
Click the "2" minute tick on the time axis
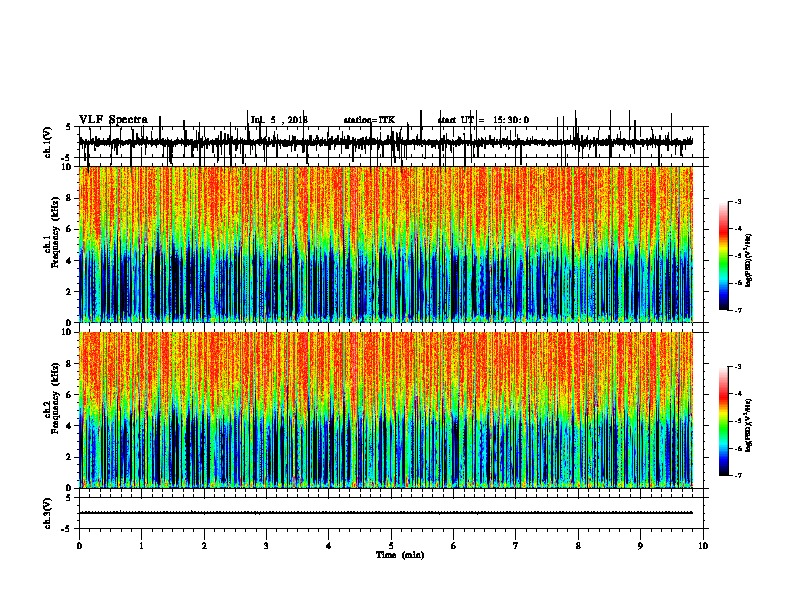pos(204,546)
